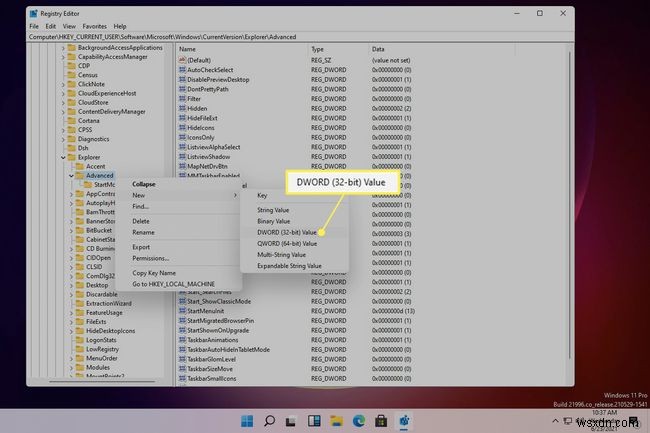Click the Registry Editor title icon
The height and width of the screenshot is (433, 650).
[x=34, y=14]
